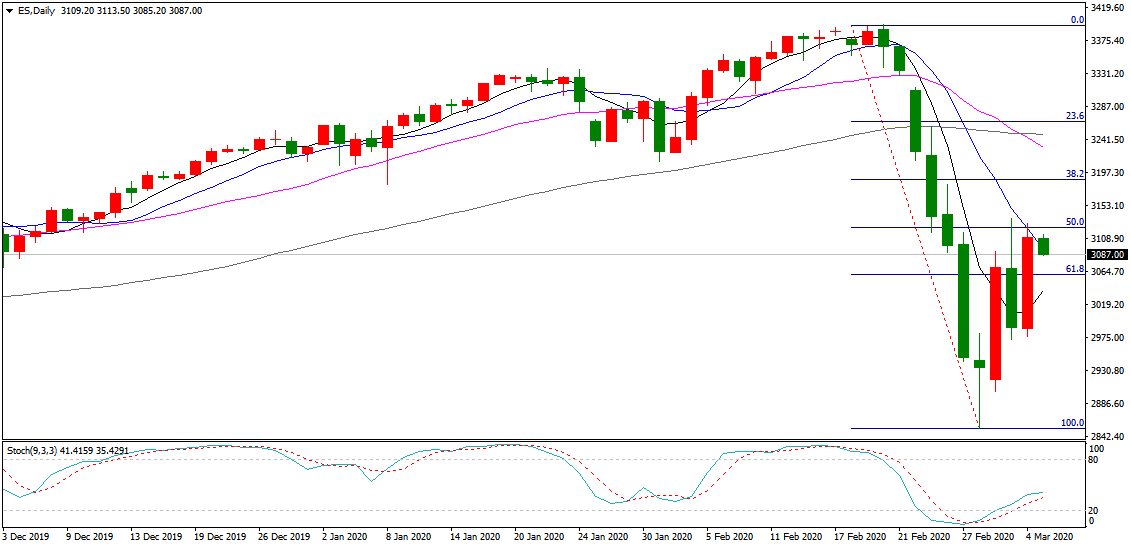Click the 80 level on stochastic scale
This screenshot has width=1131, height=548.
tap(1095, 460)
